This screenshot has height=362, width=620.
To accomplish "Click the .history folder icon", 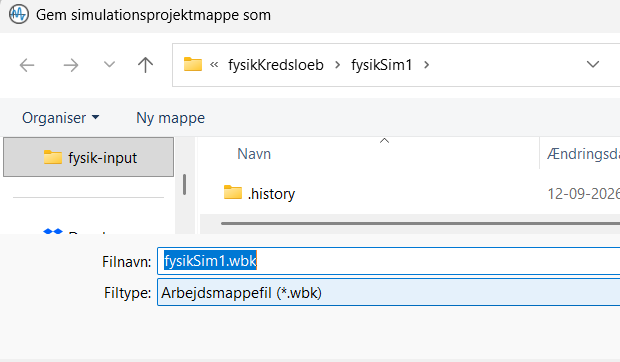I will click(x=232, y=192).
